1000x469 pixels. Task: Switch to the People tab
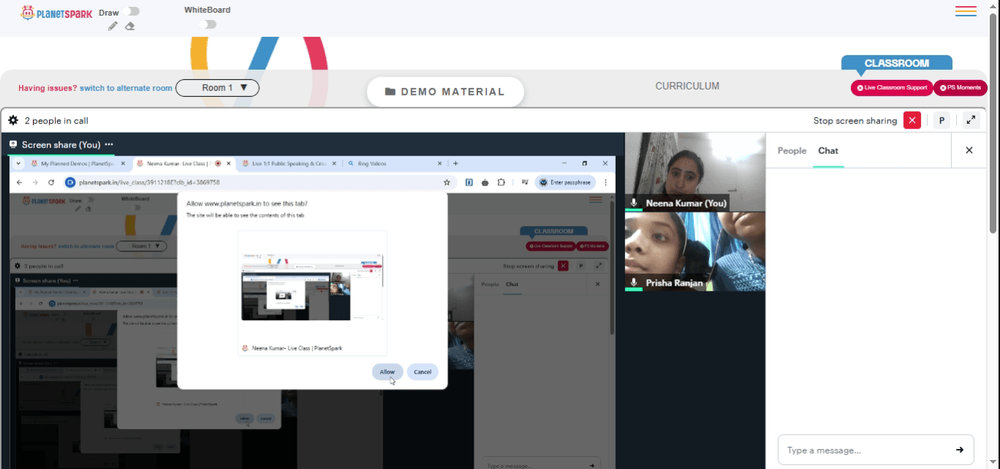pyautogui.click(x=792, y=151)
